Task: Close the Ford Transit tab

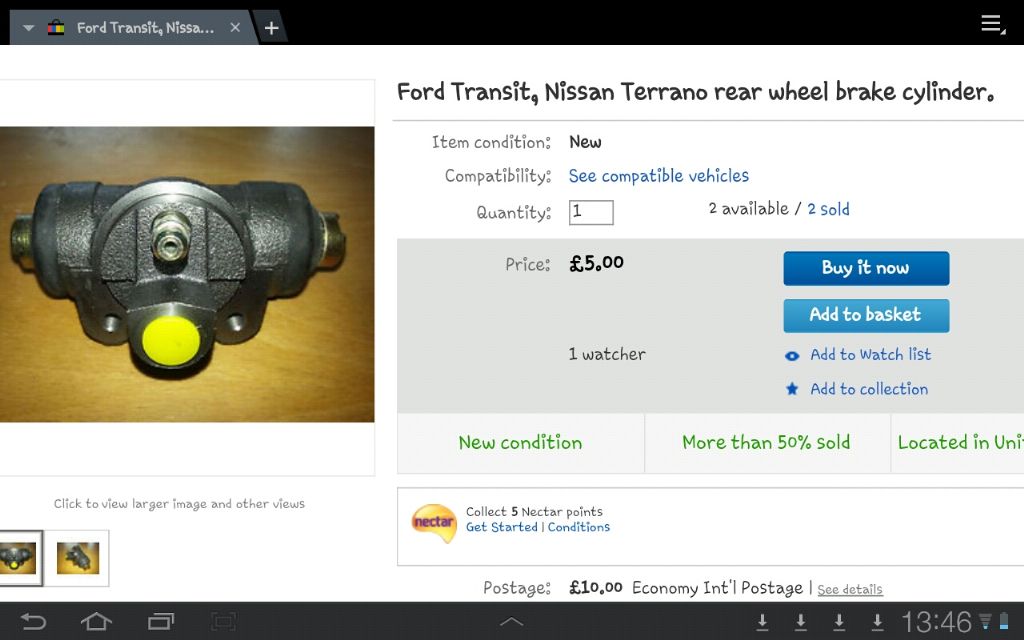Action: click(235, 27)
